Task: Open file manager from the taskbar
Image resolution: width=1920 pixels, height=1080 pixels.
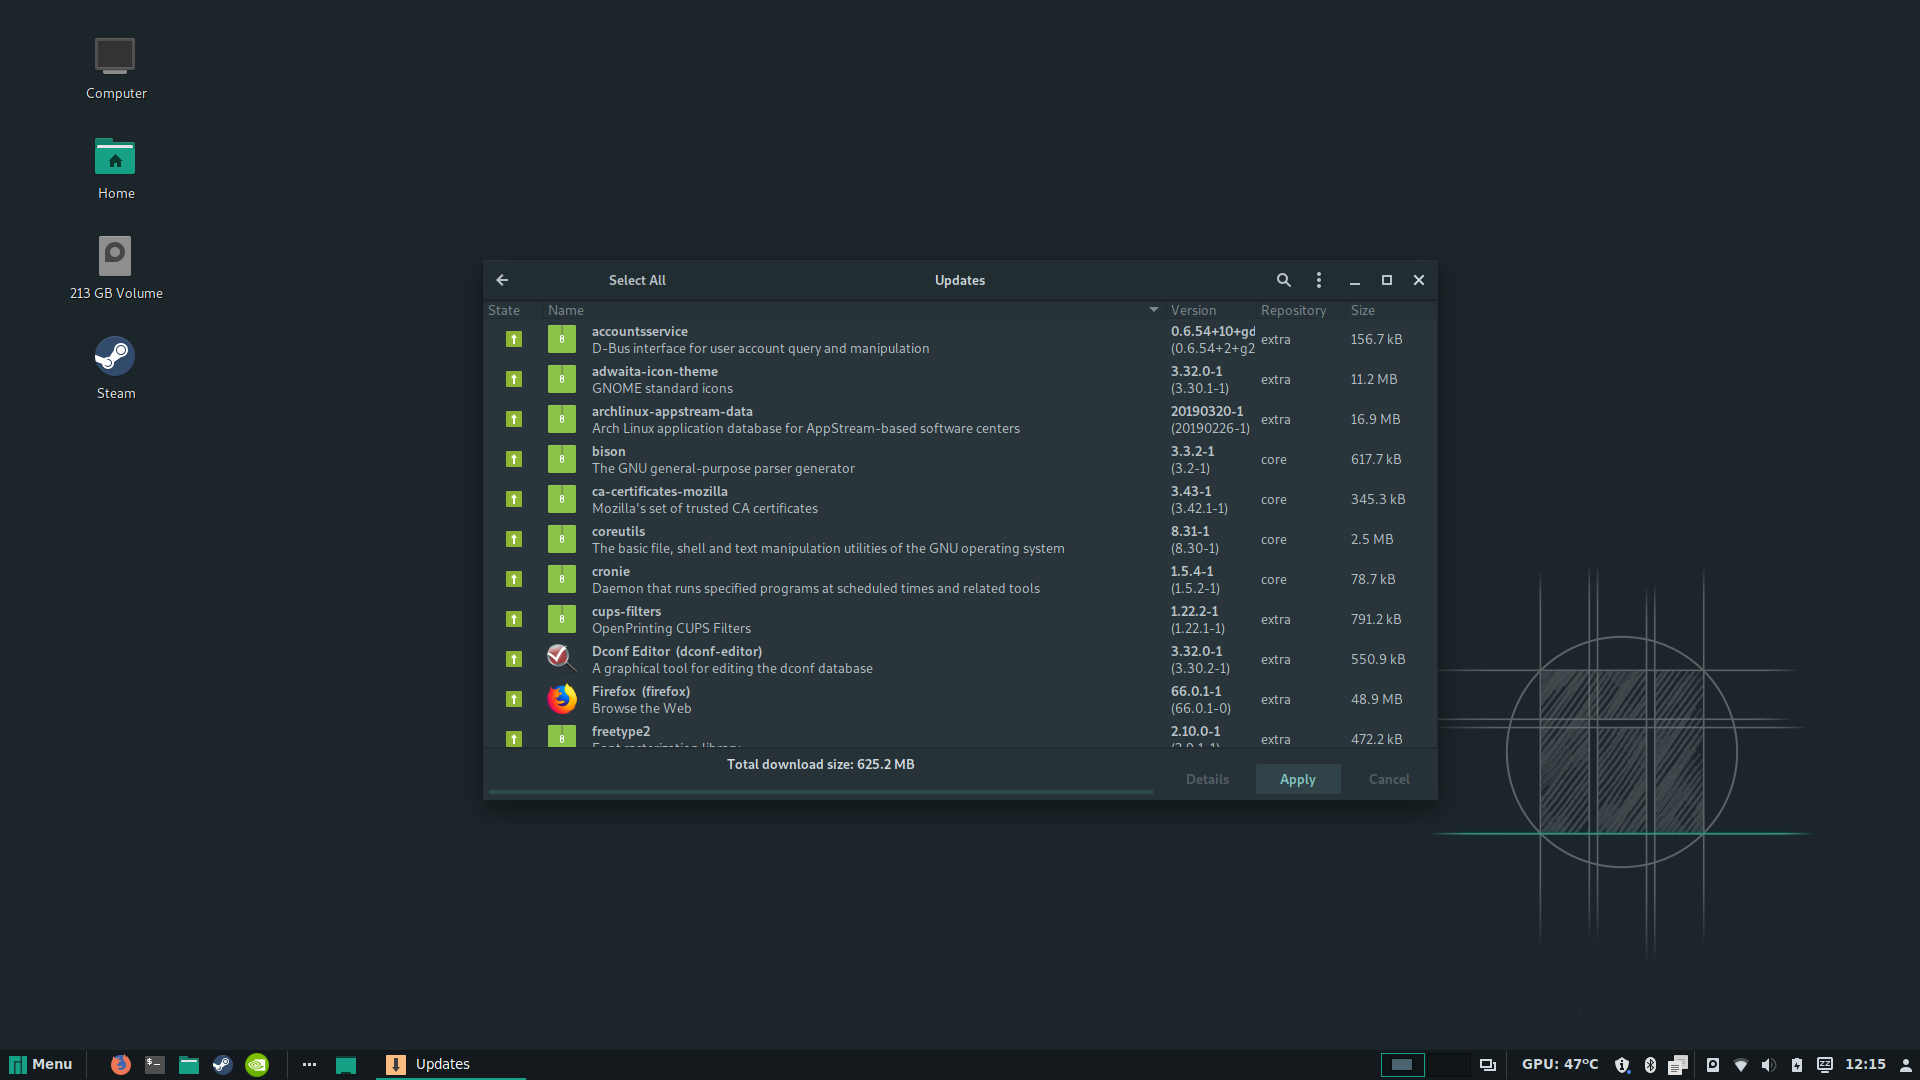Action: pyautogui.click(x=189, y=1064)
